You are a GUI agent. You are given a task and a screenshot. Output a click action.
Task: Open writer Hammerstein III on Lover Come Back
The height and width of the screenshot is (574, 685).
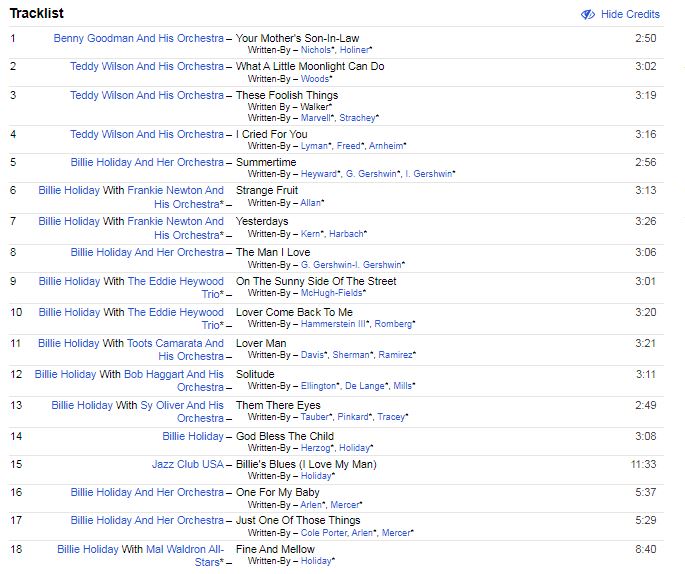(x=335, y=324)
